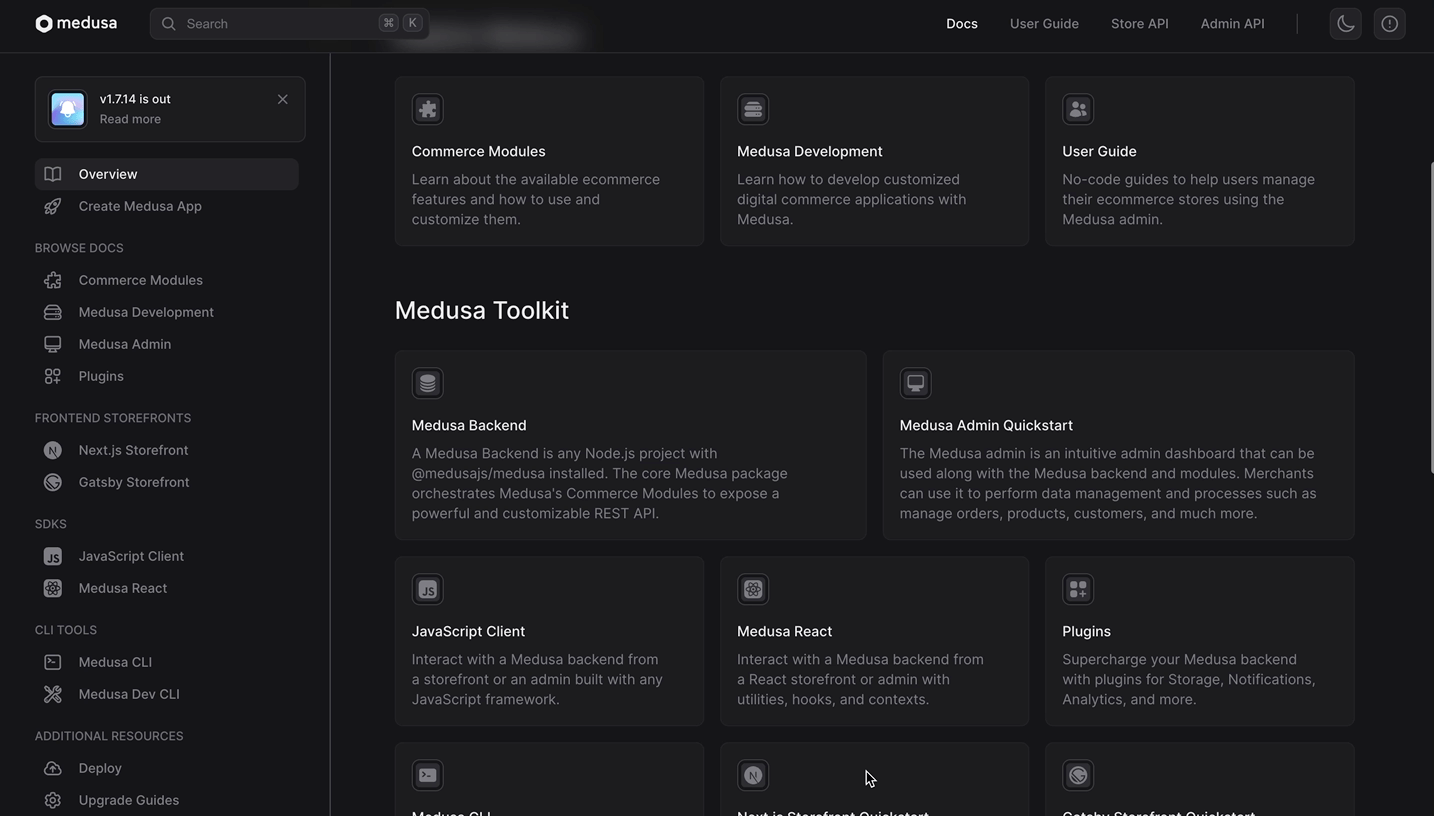Dismiss the v1.7.14 announcement banner

(283, 99)
